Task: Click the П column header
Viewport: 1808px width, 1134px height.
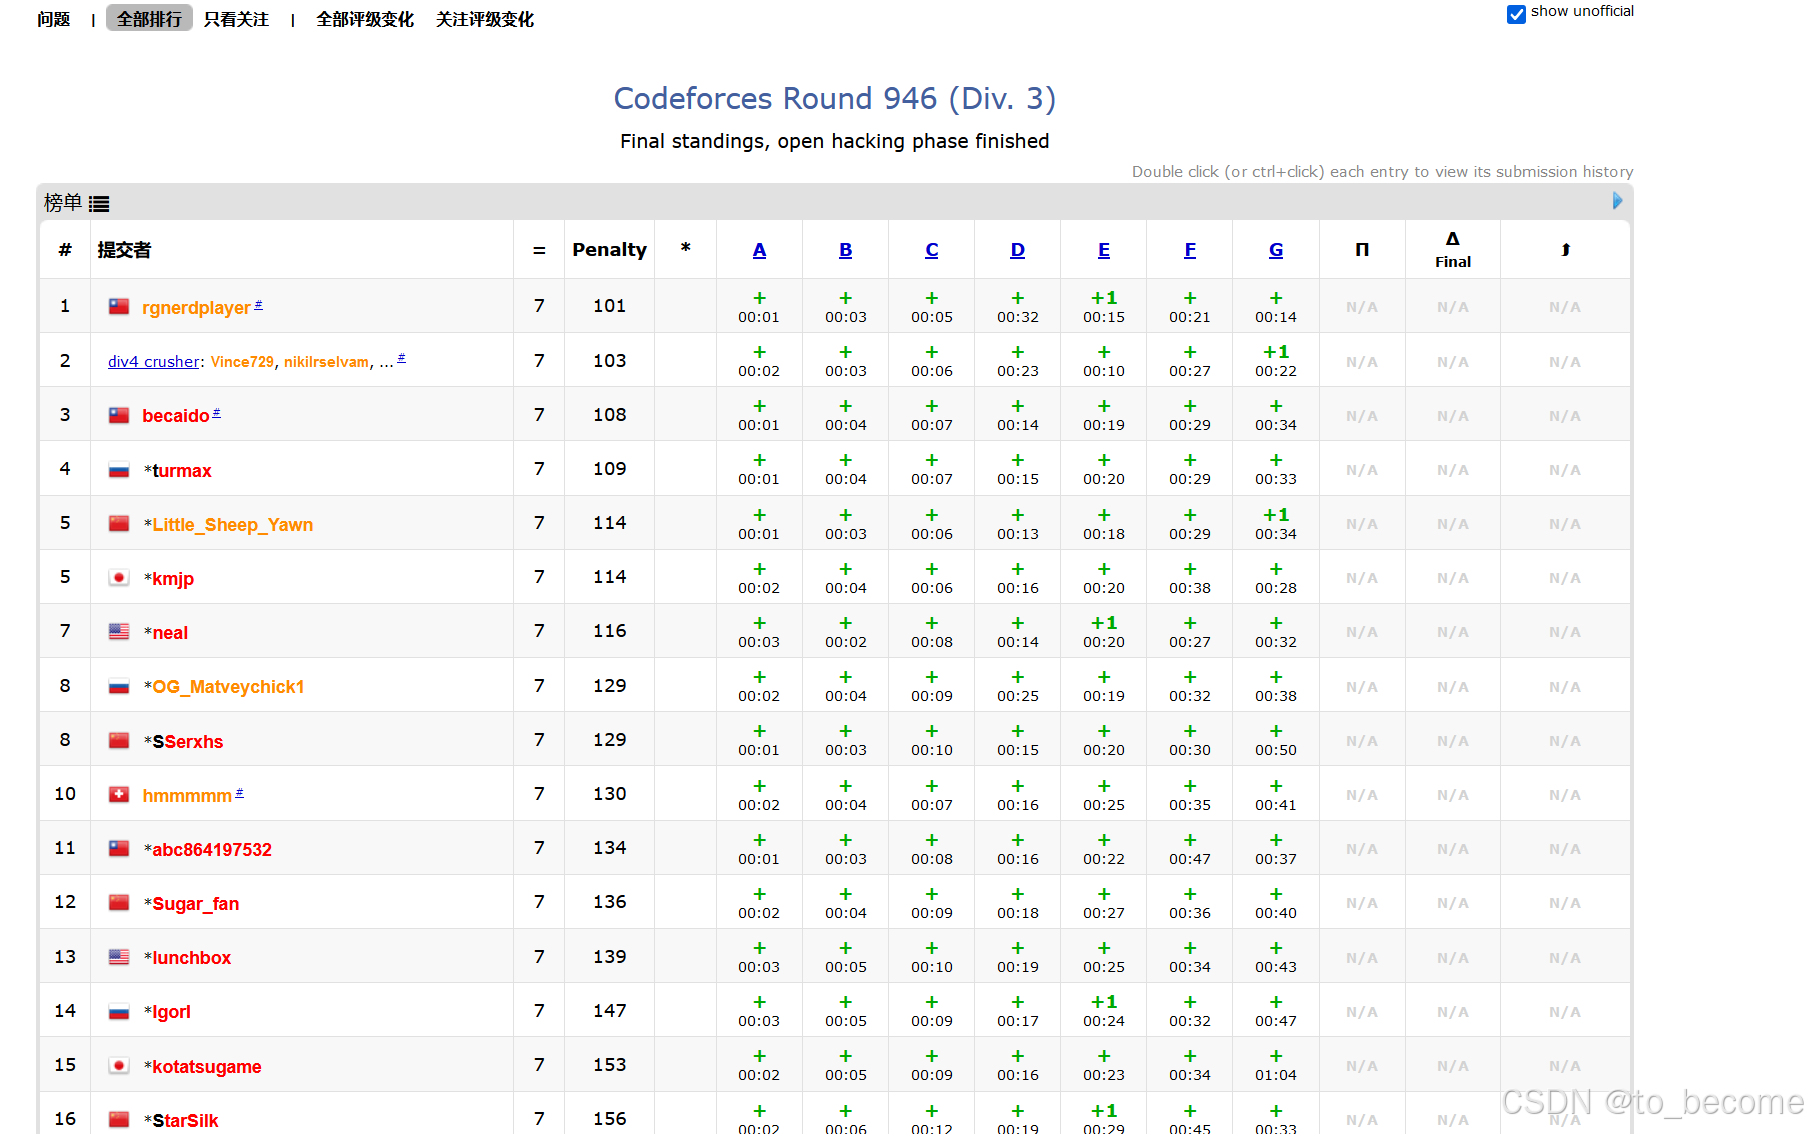Action: [1362, 250]
